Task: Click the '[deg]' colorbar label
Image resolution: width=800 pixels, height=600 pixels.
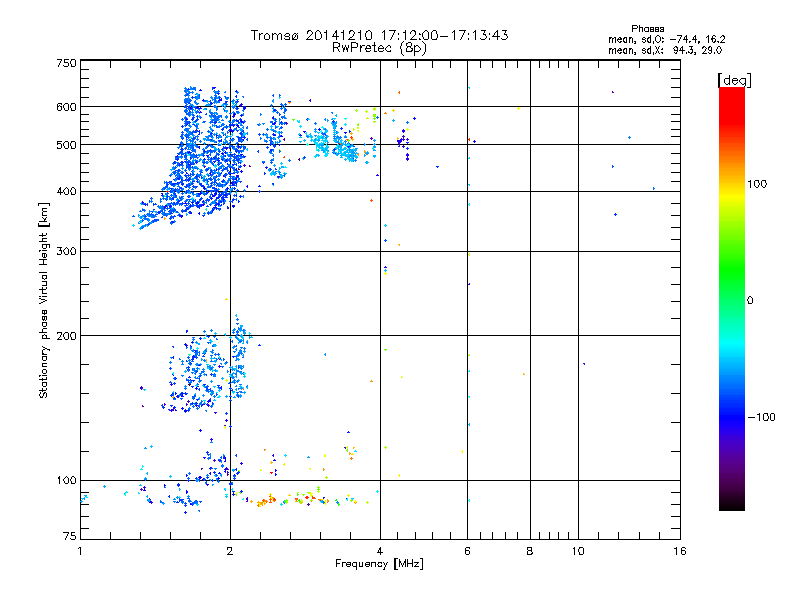Action: pyautogui.click(x=734, y=80)
